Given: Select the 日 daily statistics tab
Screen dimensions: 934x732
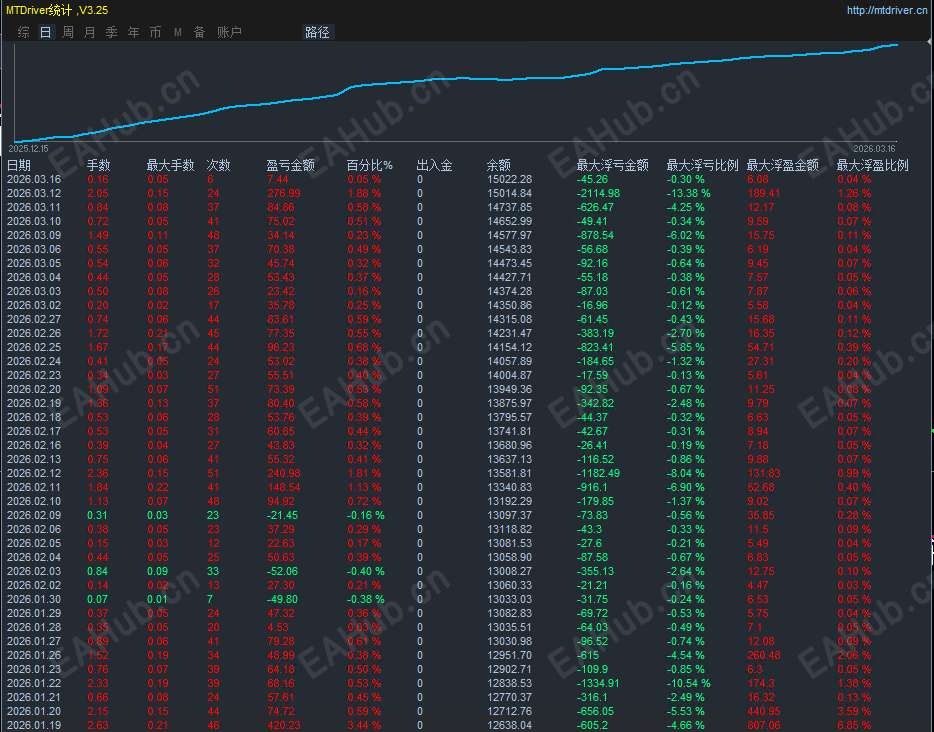Looking at the screenshot, I should coord(46,32).
